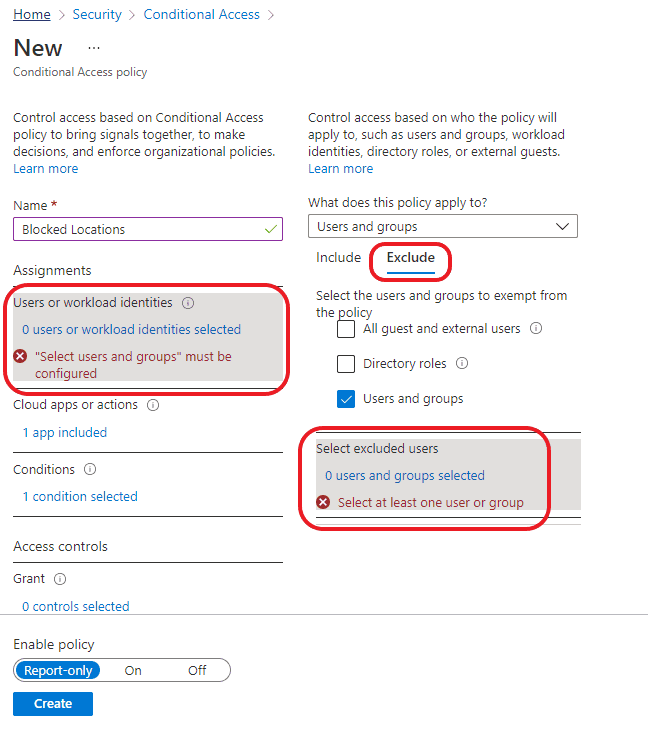Click the Conditions info icon
Viewport: 648px width, 736px height.
pyautogui.click(x=90, y=469)
